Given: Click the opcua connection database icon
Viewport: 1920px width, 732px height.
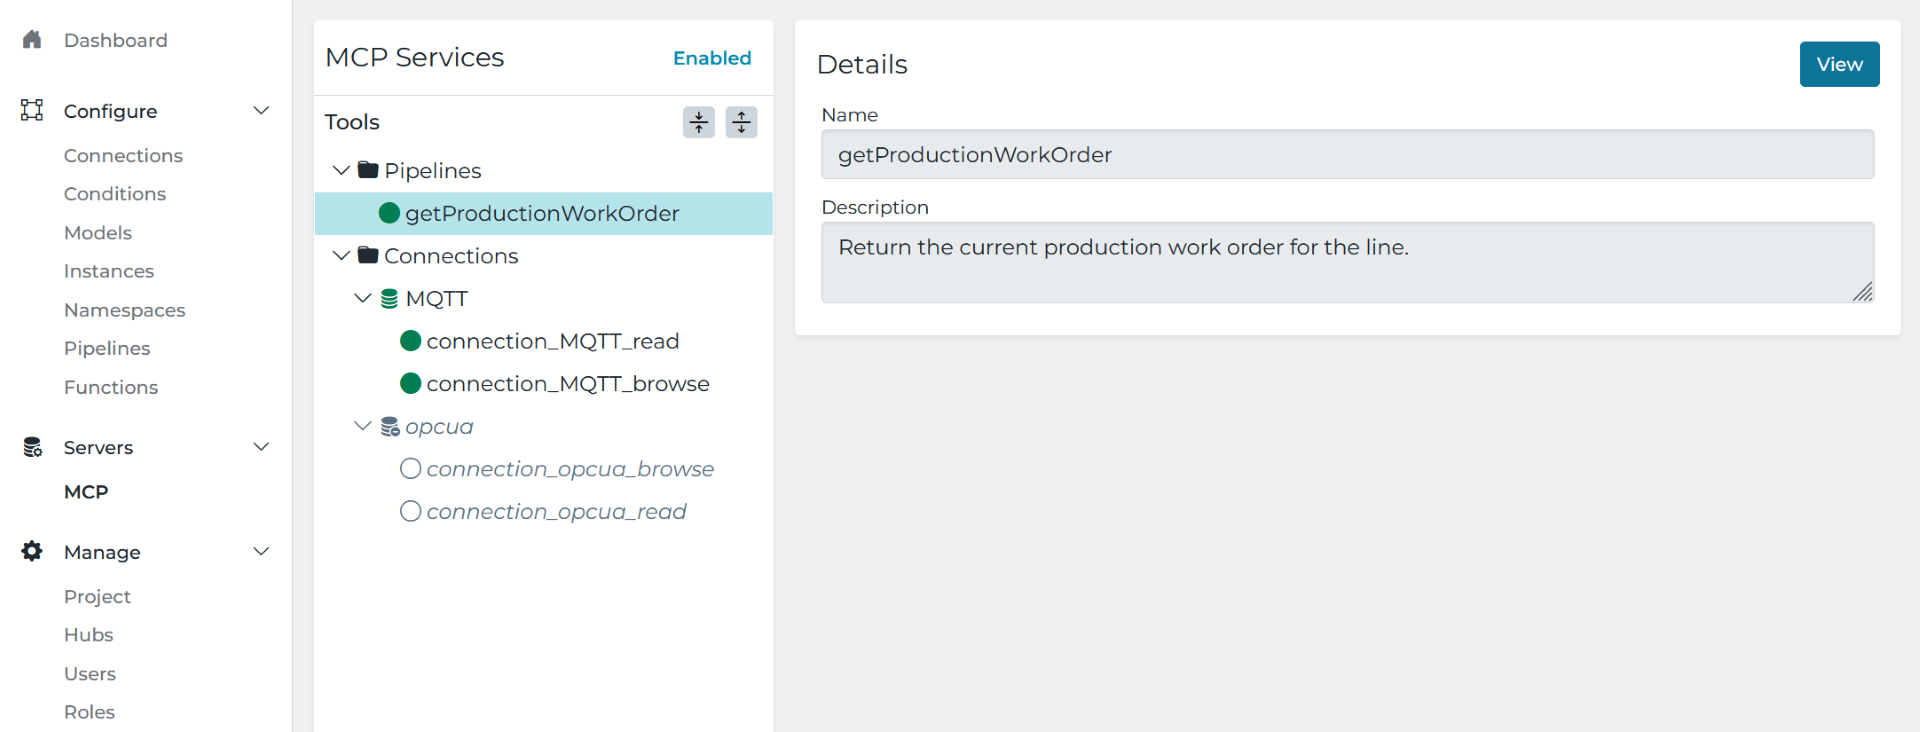Looking at the screenshot, I should 390,427.
